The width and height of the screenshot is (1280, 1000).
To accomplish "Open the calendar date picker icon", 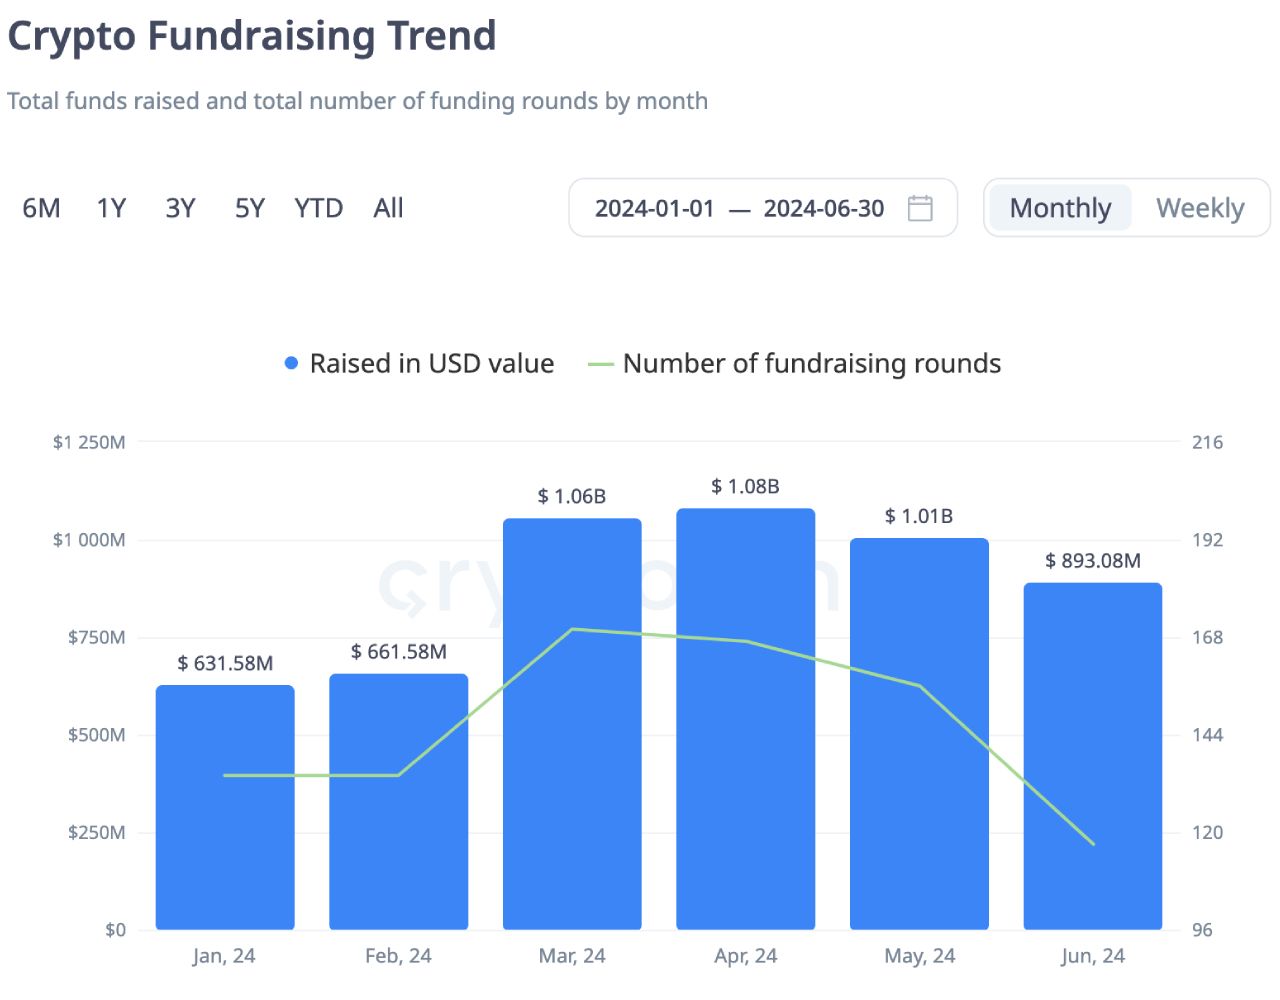I will point(920,208).
